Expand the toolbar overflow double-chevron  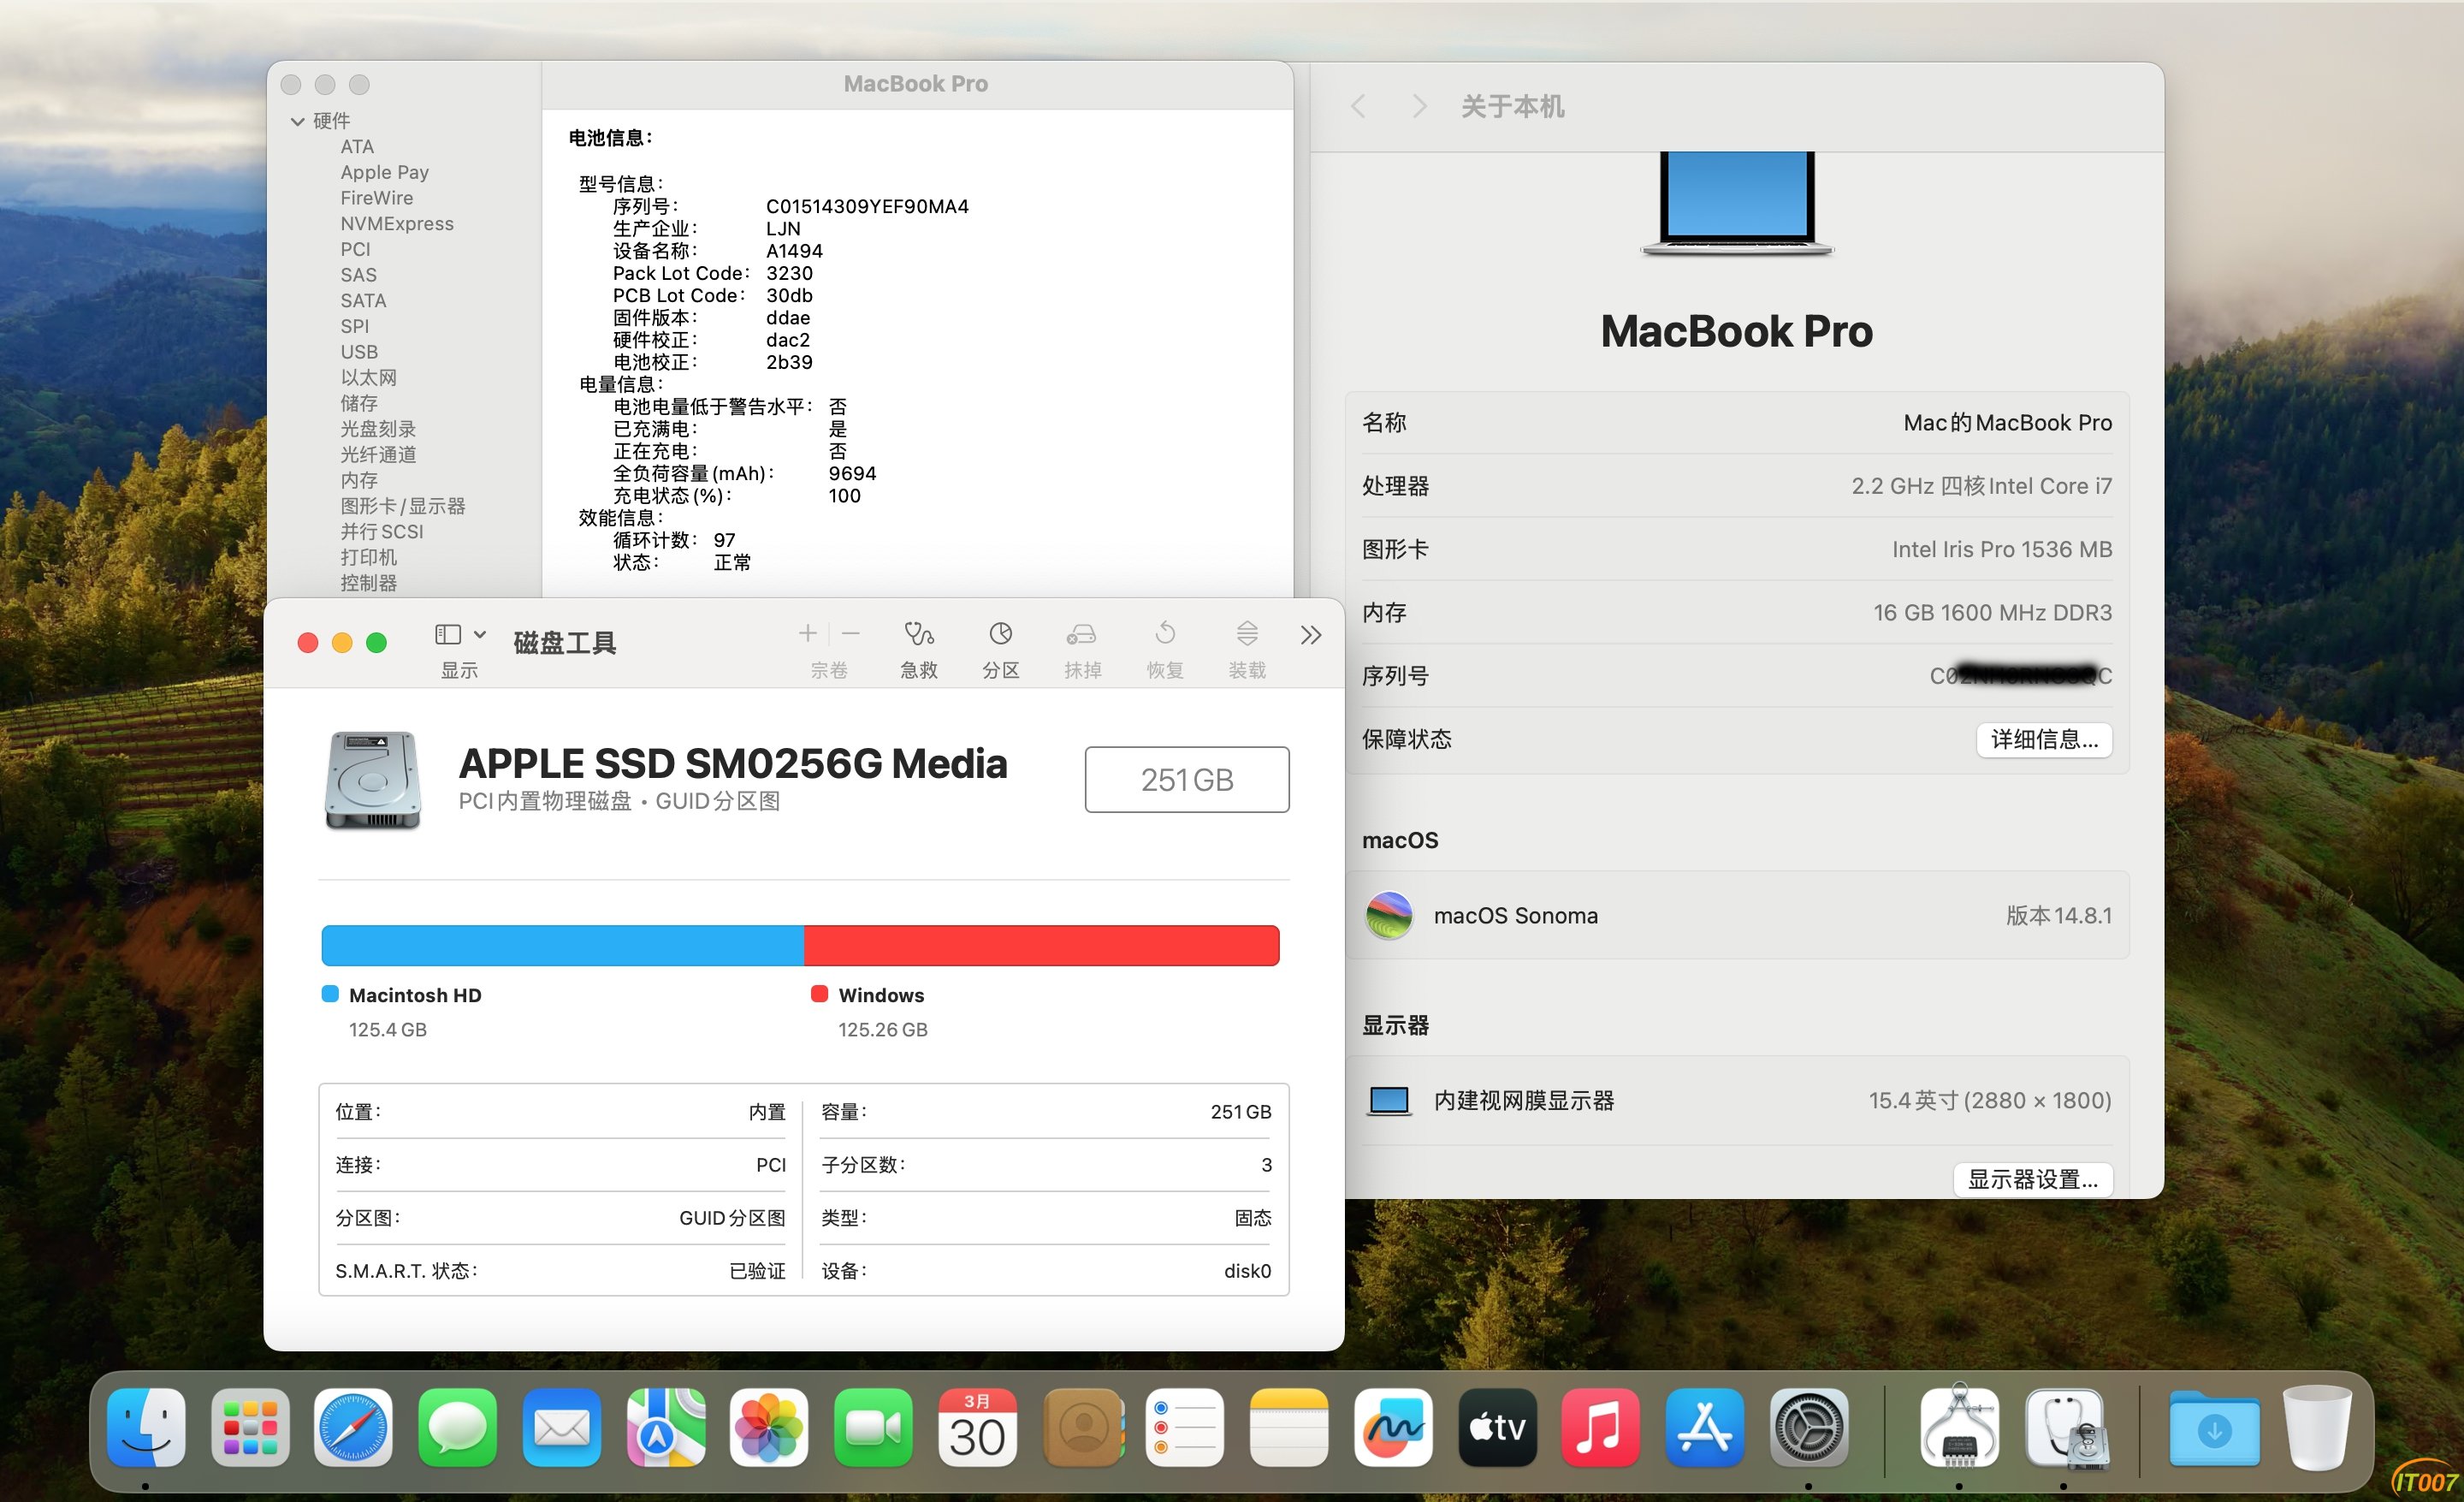1310,635
